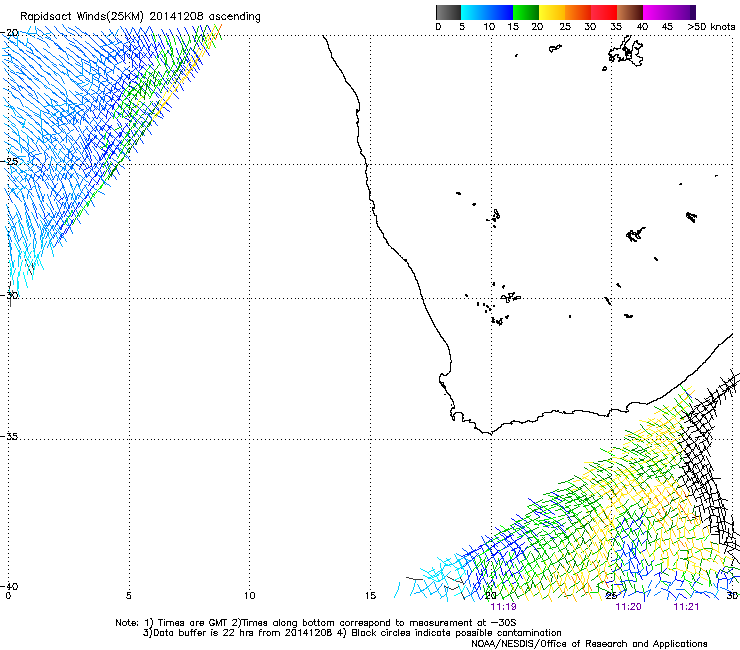
Task: Click the '-30' latitude axis label
Action: (10, 295)
